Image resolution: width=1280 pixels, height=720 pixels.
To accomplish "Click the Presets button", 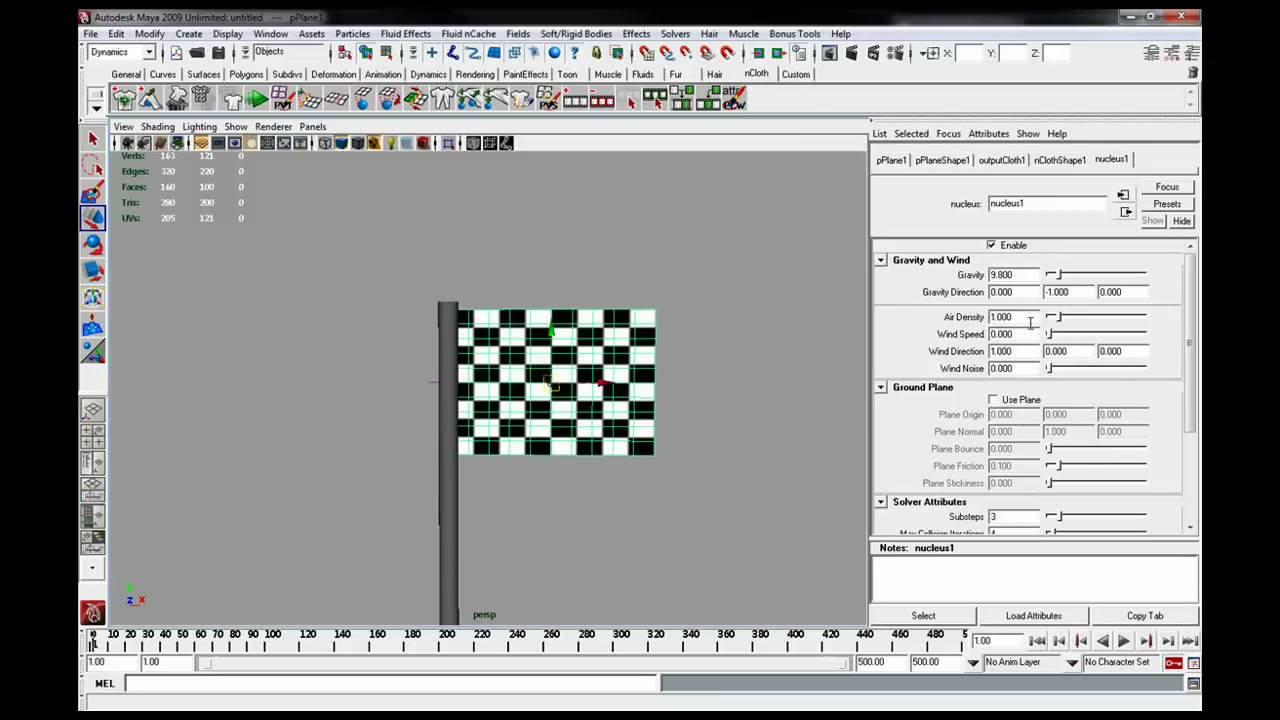I will click(x=1167, y=204).
